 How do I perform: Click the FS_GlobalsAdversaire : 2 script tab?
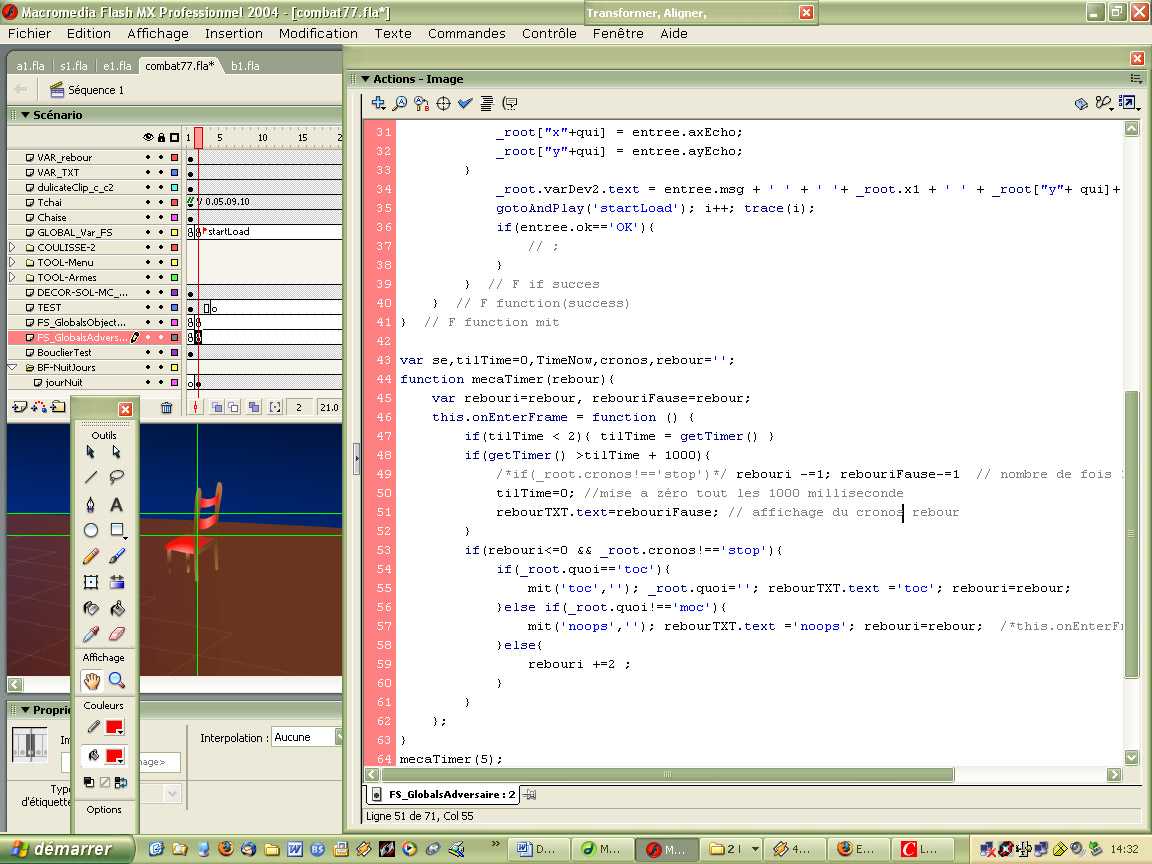(444, 794)
